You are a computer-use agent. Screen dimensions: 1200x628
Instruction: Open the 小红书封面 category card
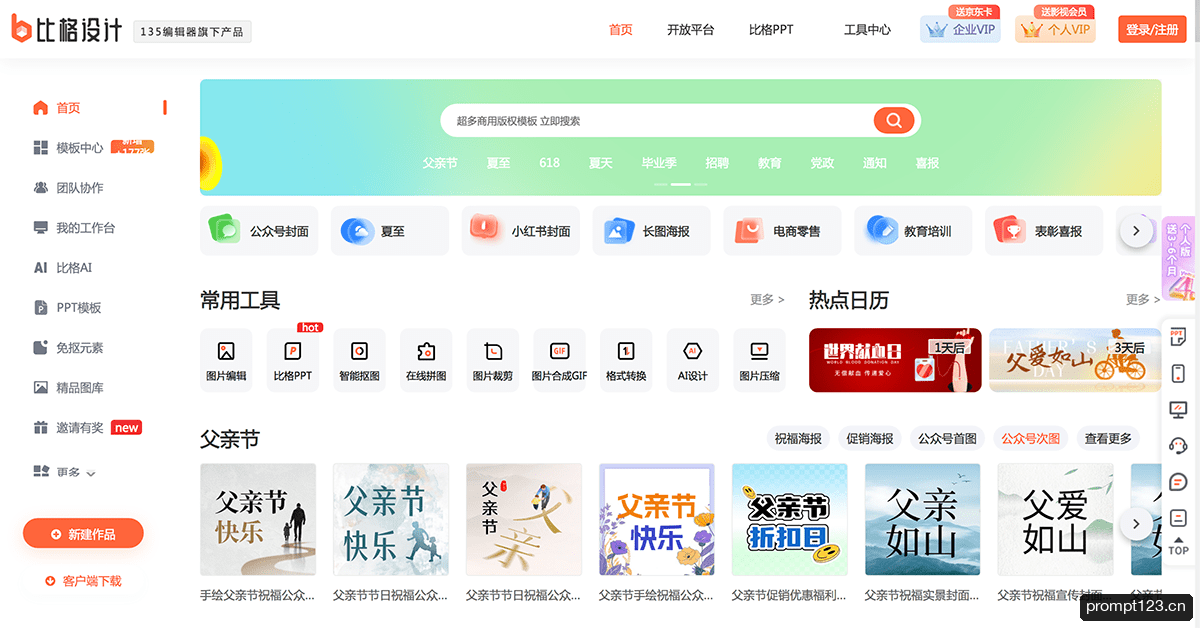coord(521,231)
